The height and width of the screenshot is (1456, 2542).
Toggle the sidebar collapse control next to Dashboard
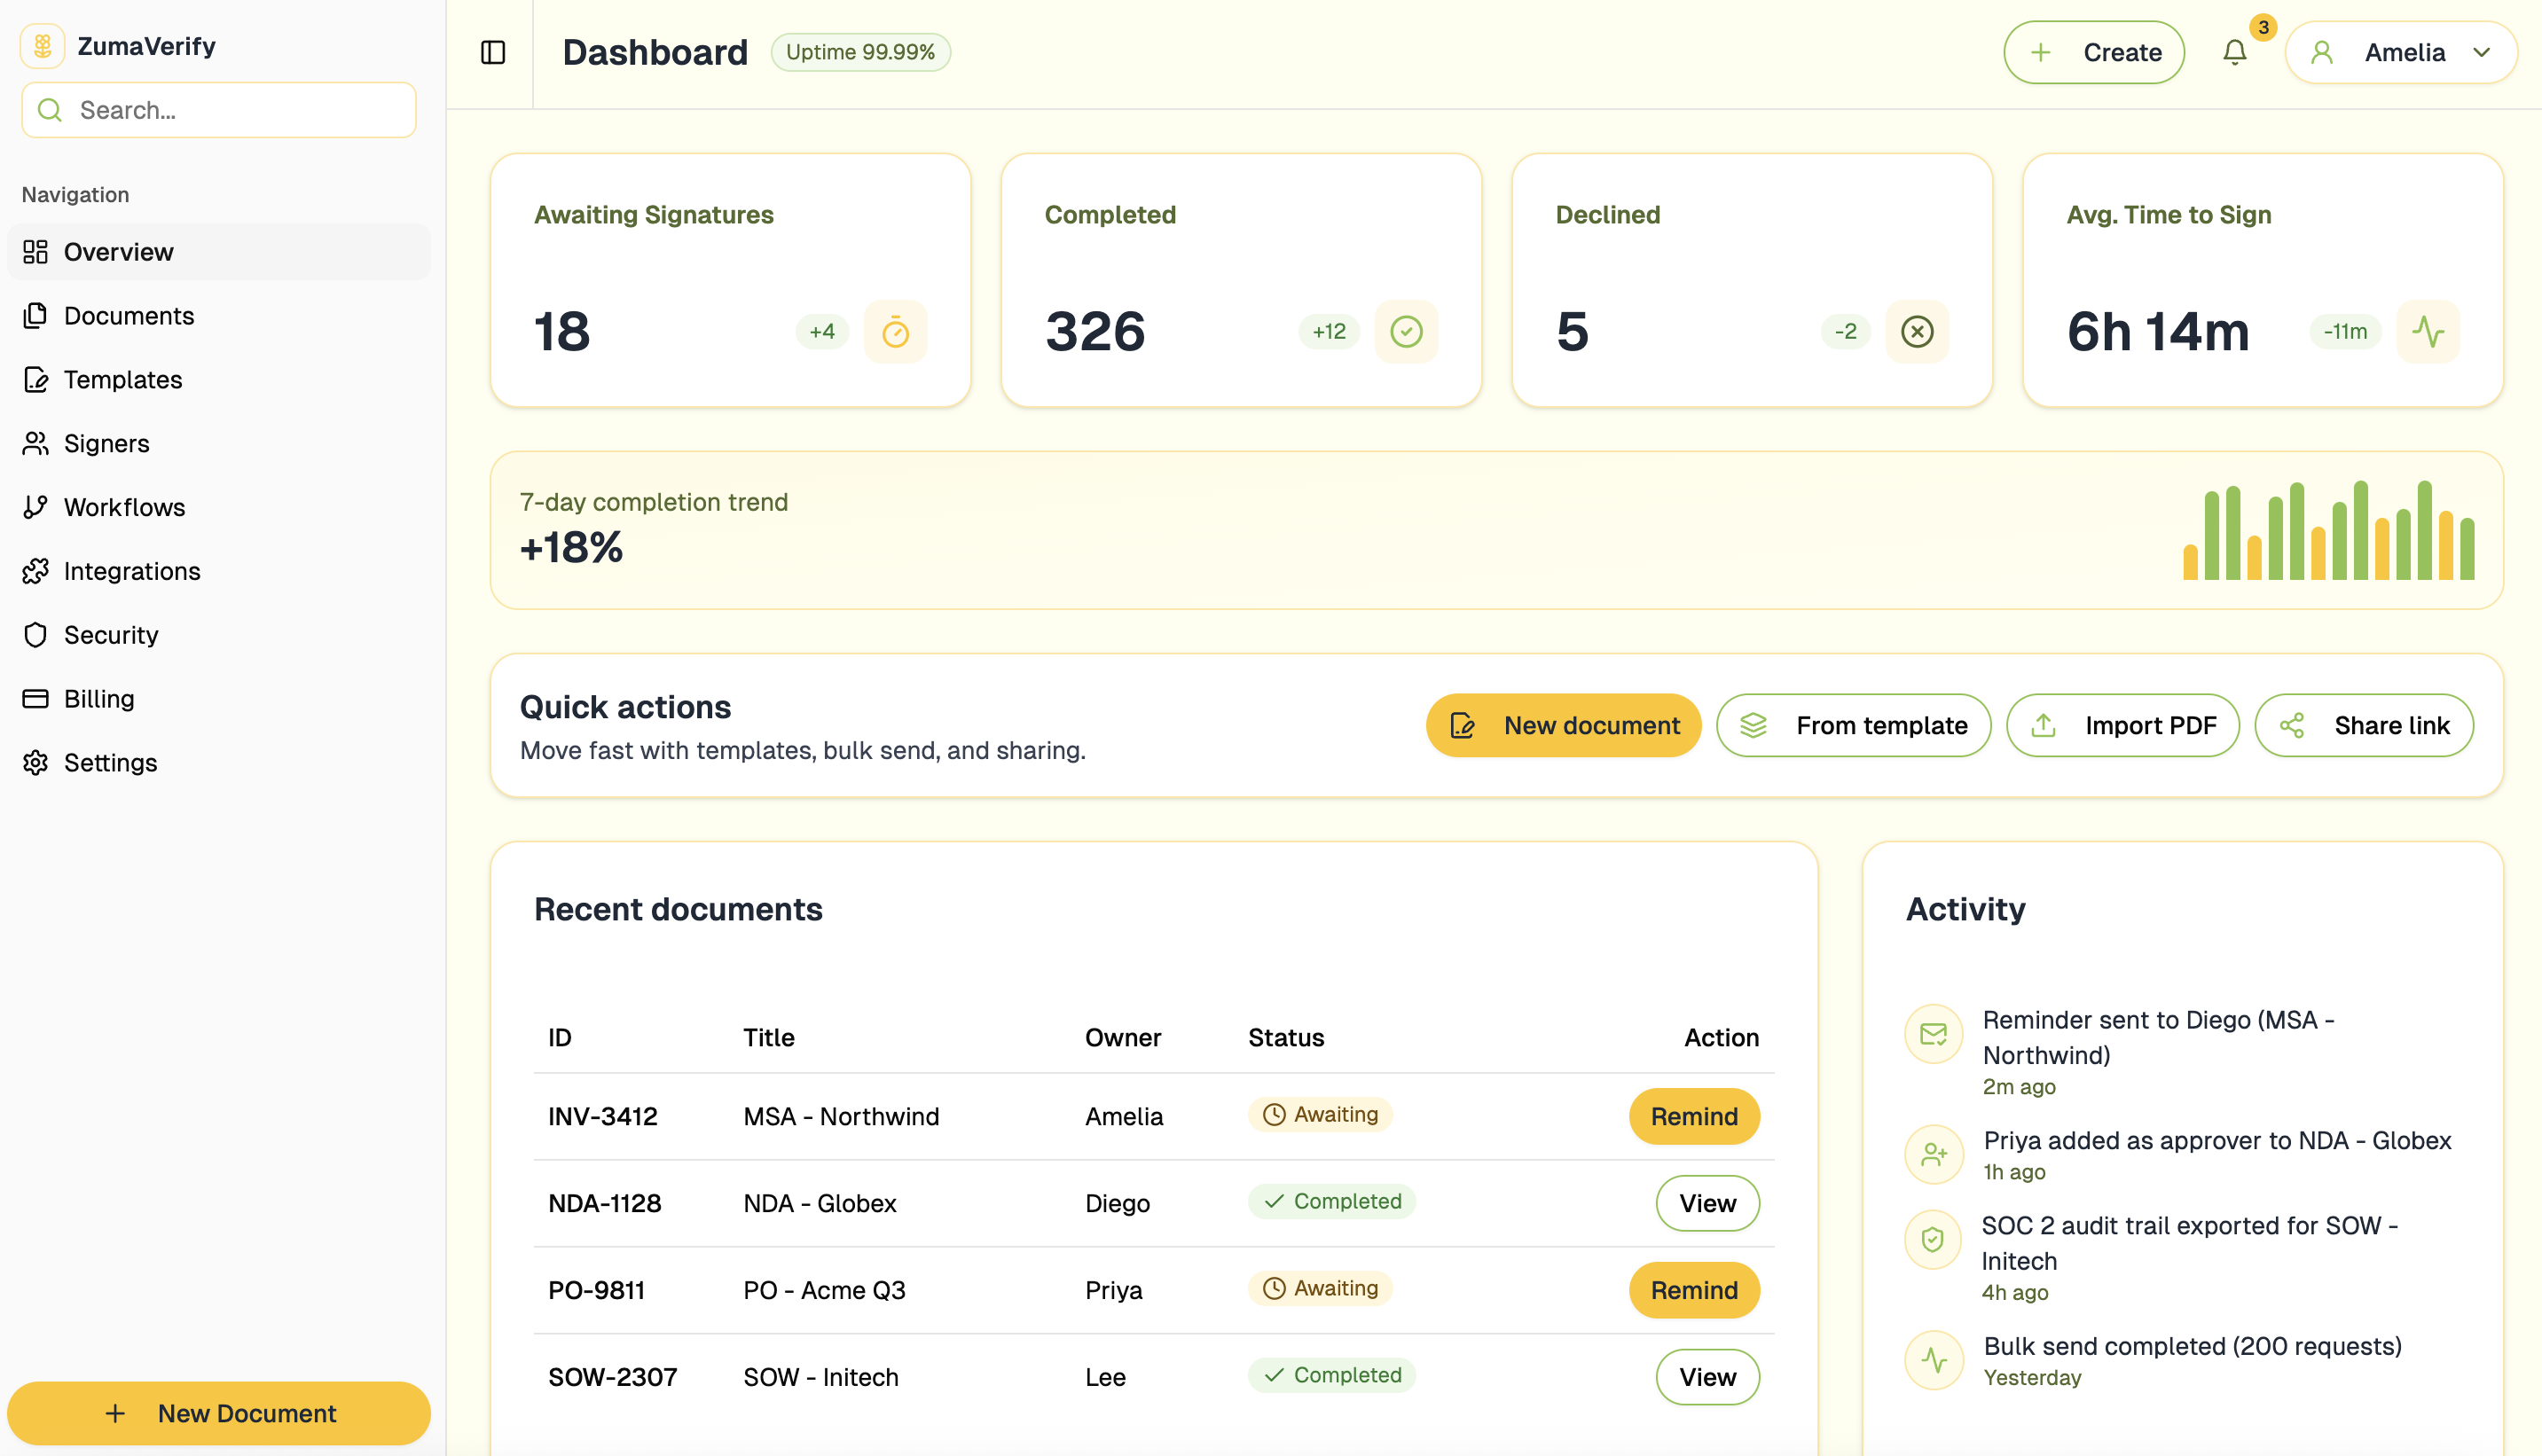pyautogui.click(x=492, y=52)
